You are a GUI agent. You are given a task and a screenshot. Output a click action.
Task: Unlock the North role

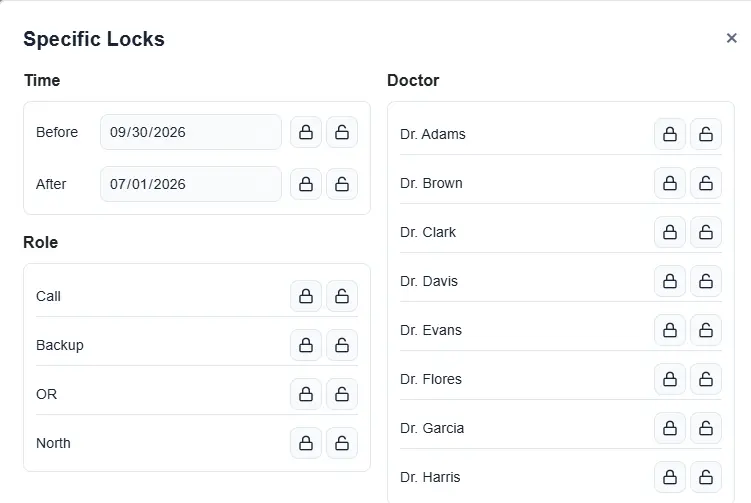[x=342, y=443]
